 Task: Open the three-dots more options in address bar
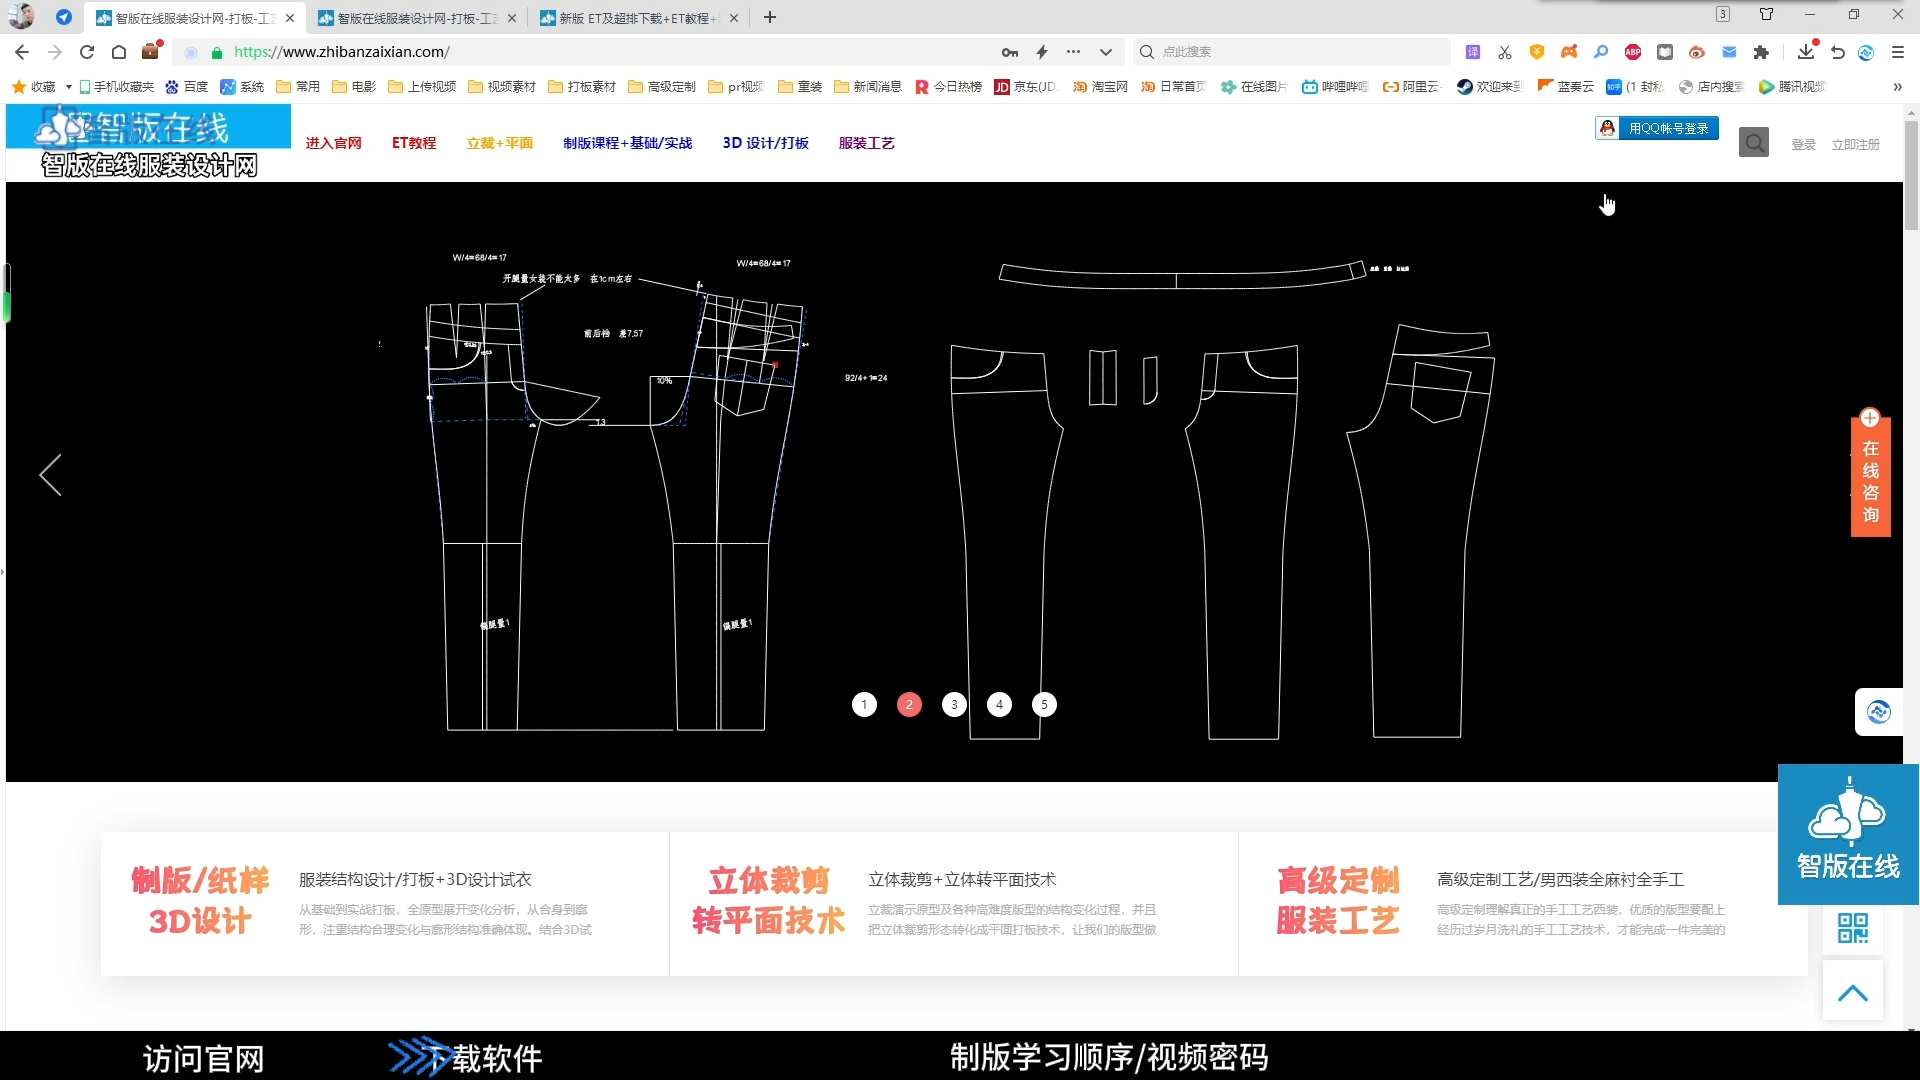click(1073, 52)
